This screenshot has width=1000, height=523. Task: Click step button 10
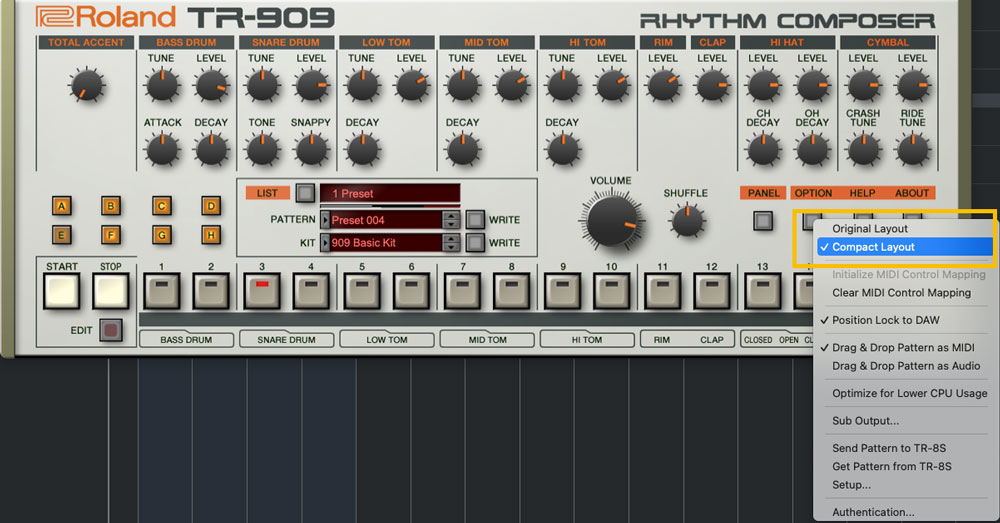click(612, 291)
